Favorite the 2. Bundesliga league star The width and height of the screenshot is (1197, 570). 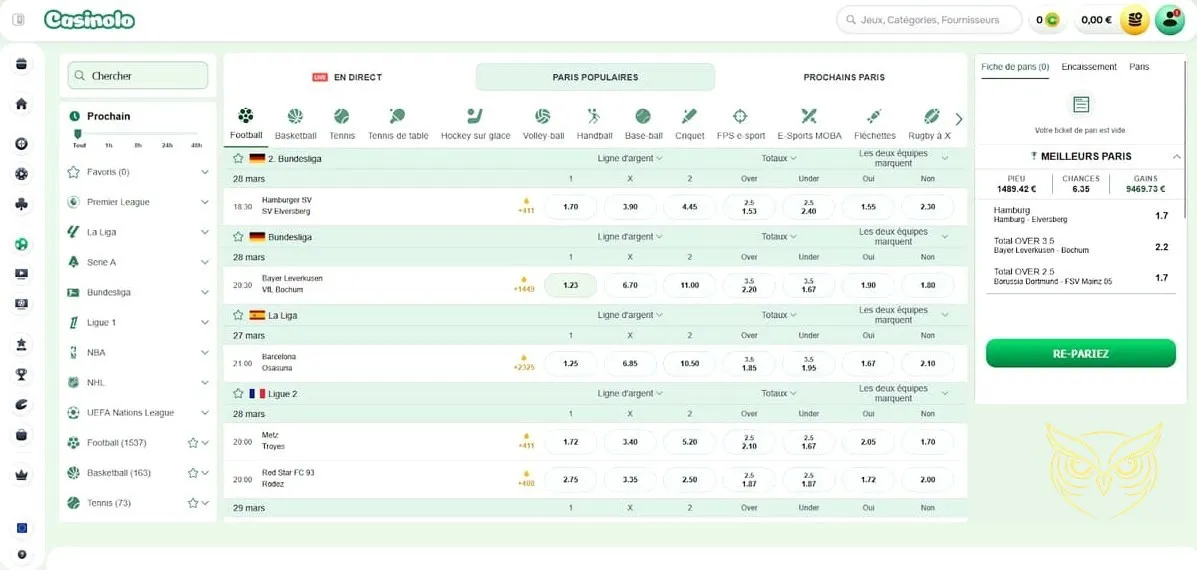point(238,159)
